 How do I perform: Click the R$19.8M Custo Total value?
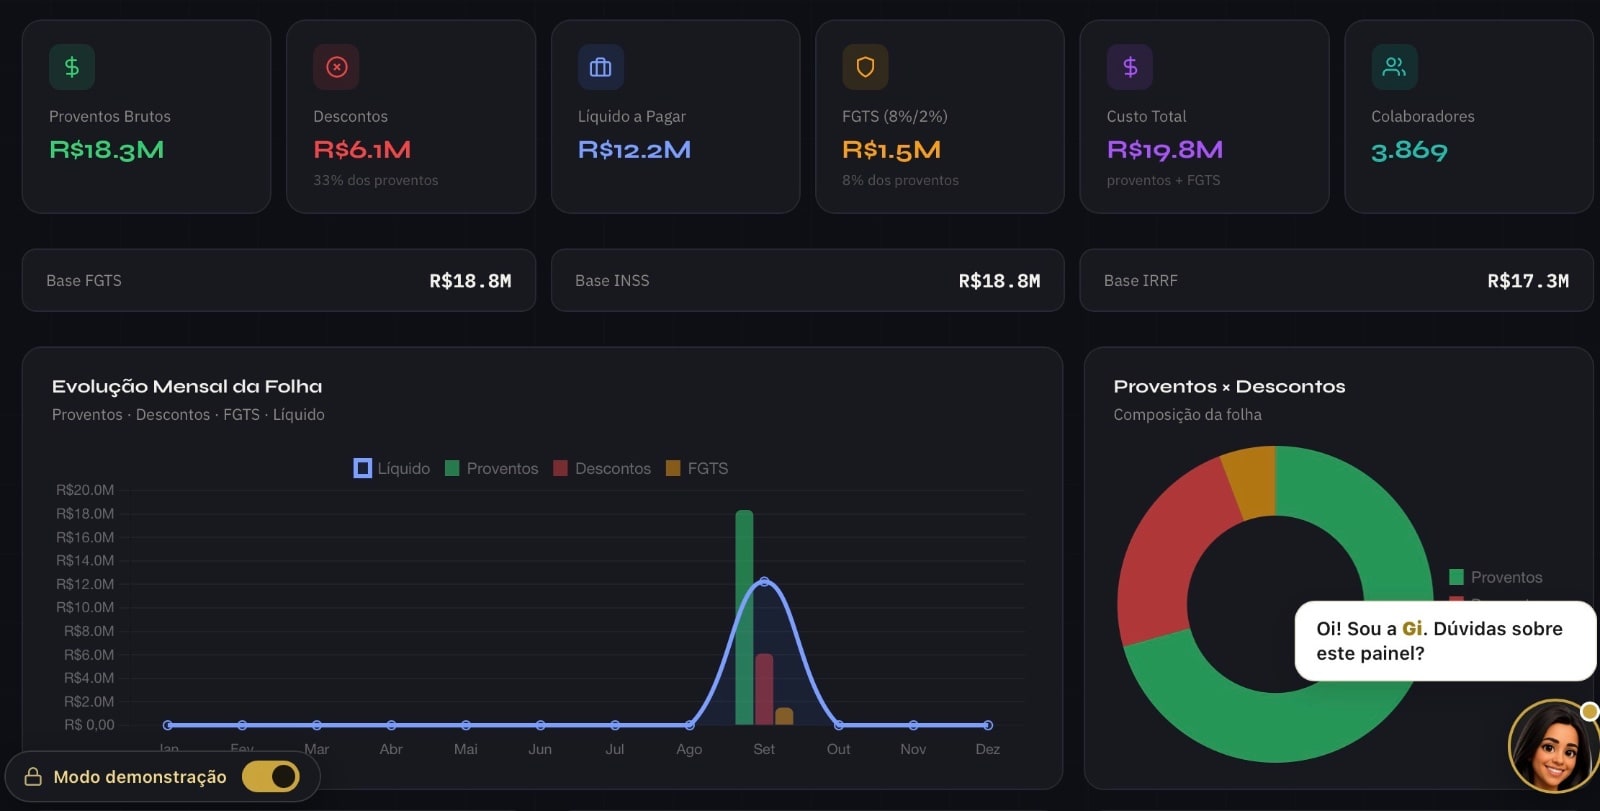pos(1165,150)
